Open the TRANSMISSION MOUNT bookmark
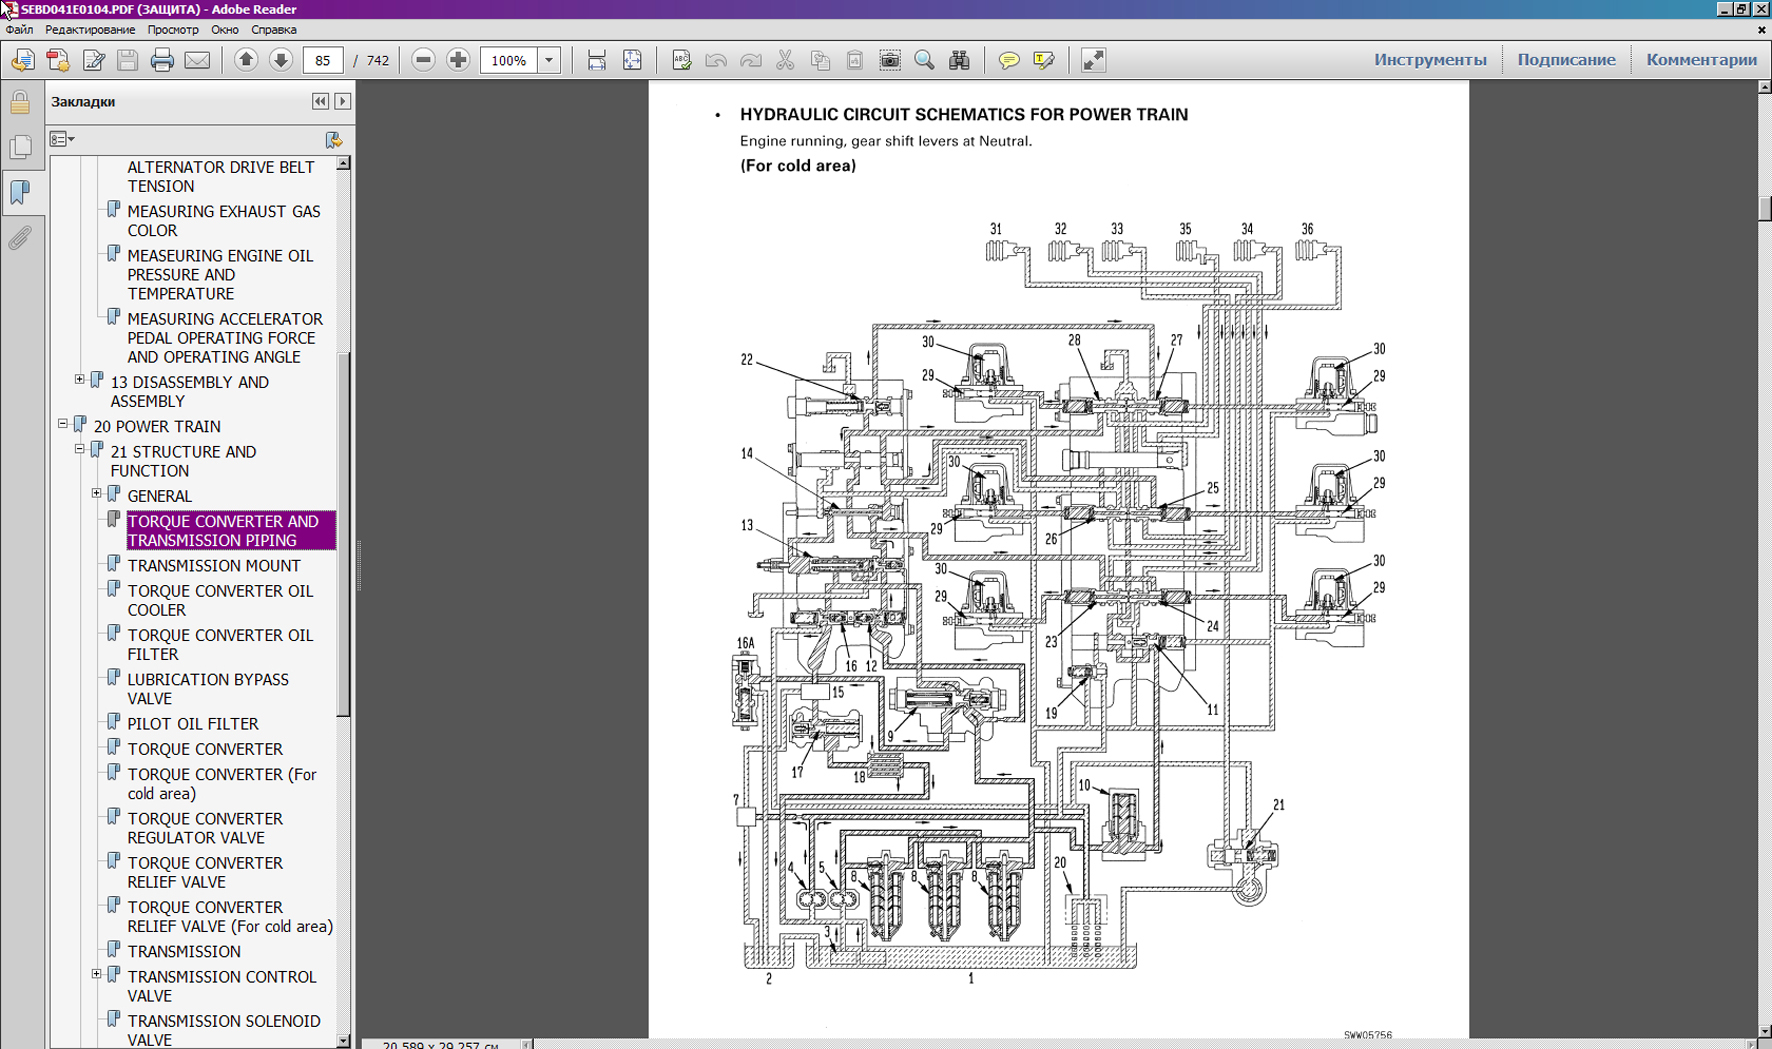The width and height of the screenshot is (1772, 1049). (213, 566)
